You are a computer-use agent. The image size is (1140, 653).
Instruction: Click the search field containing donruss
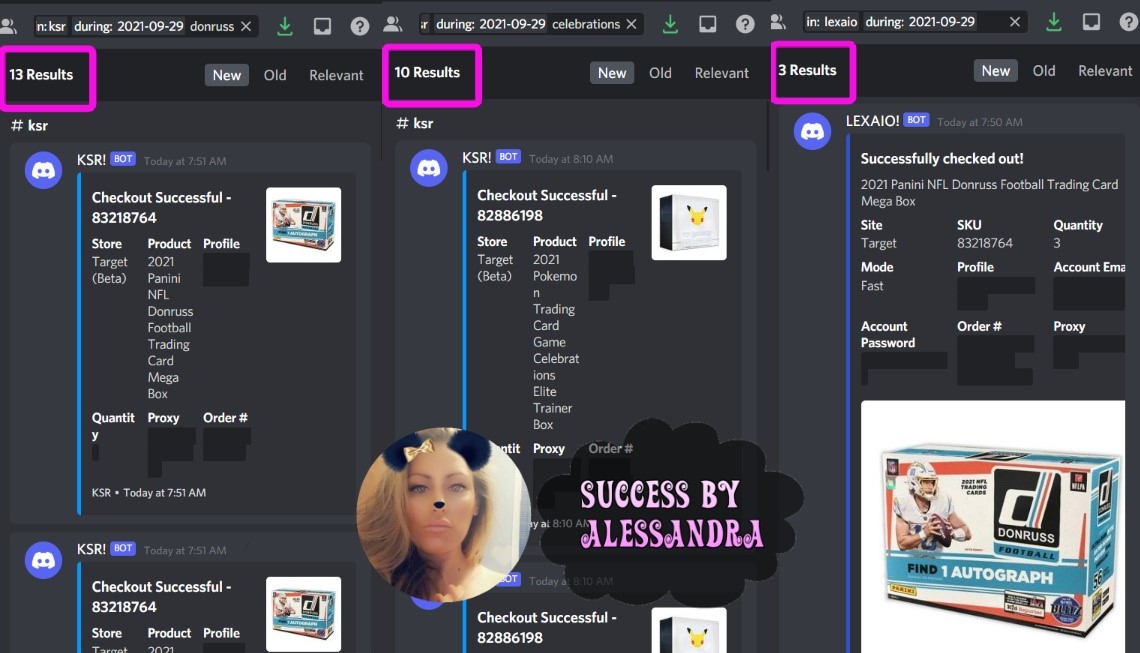pos(146,26)
